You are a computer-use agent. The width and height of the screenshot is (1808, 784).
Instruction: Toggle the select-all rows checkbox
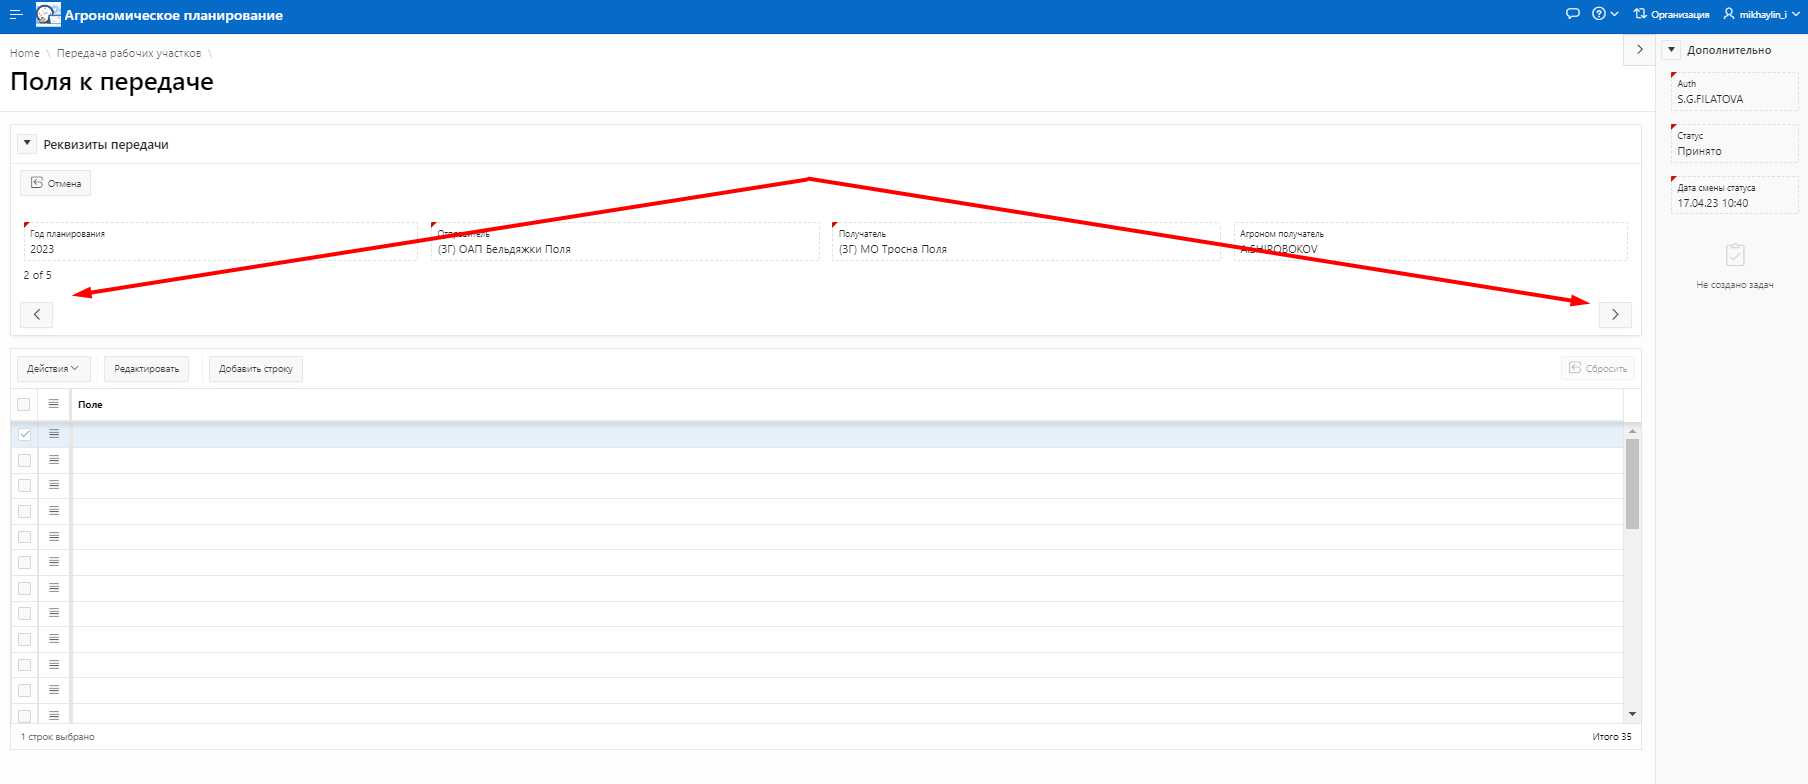click(24, 405)
